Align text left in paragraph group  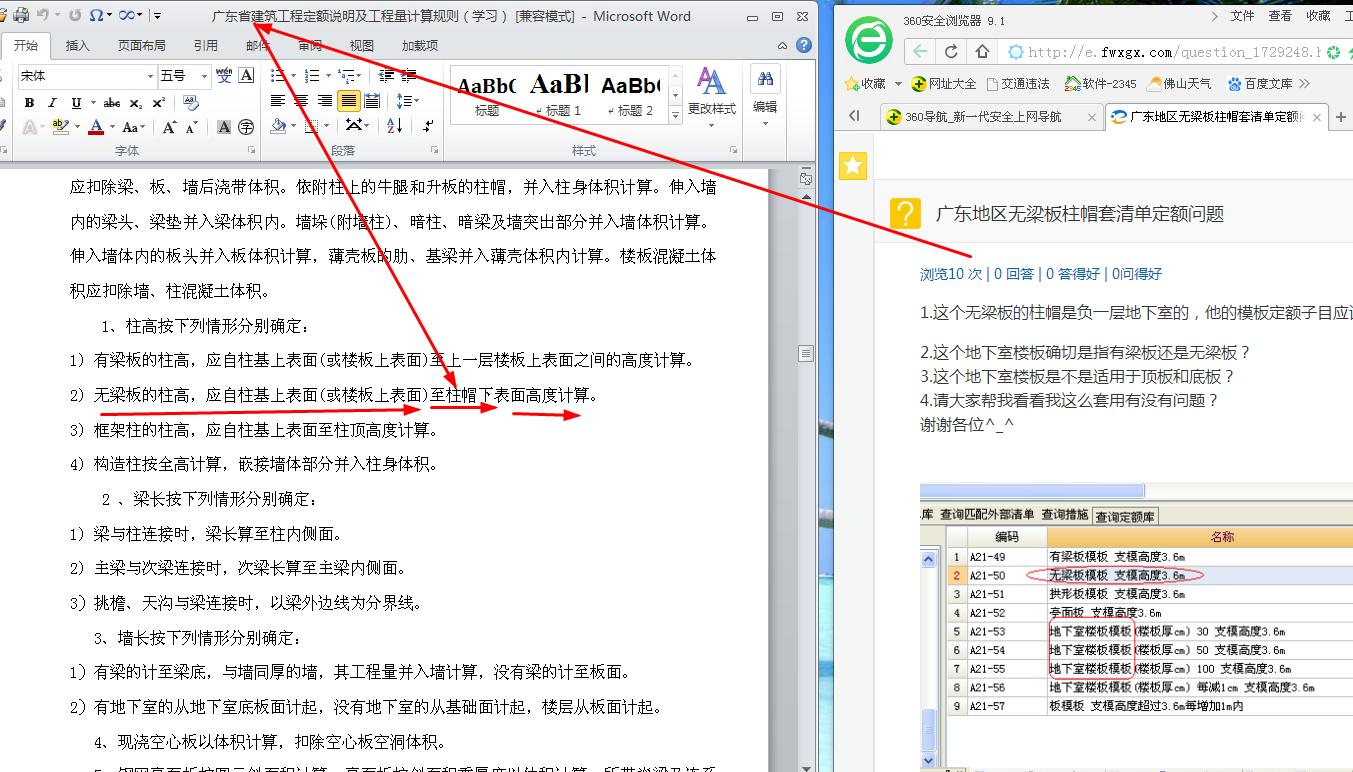[x=278, y=101]
